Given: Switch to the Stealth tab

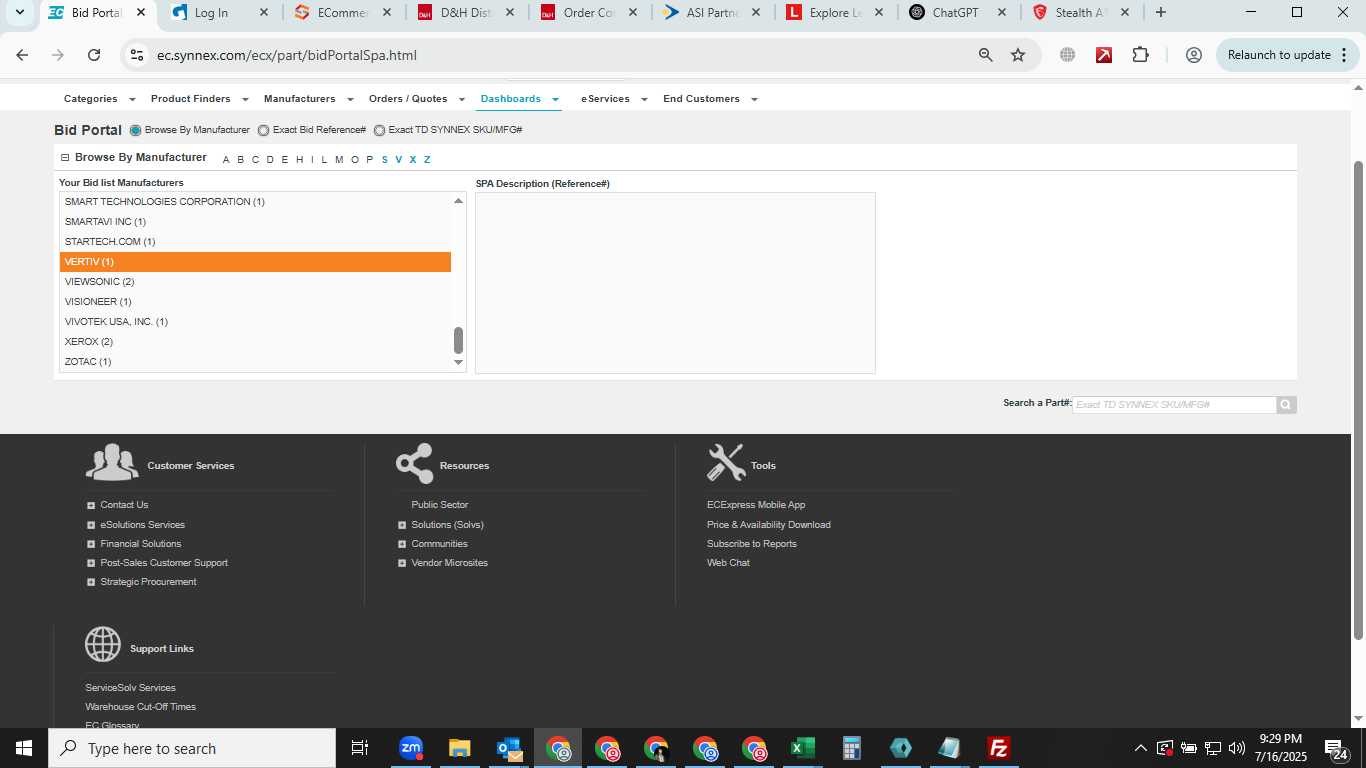Looking at the screenshot, I should click(x=1079, y=13).
